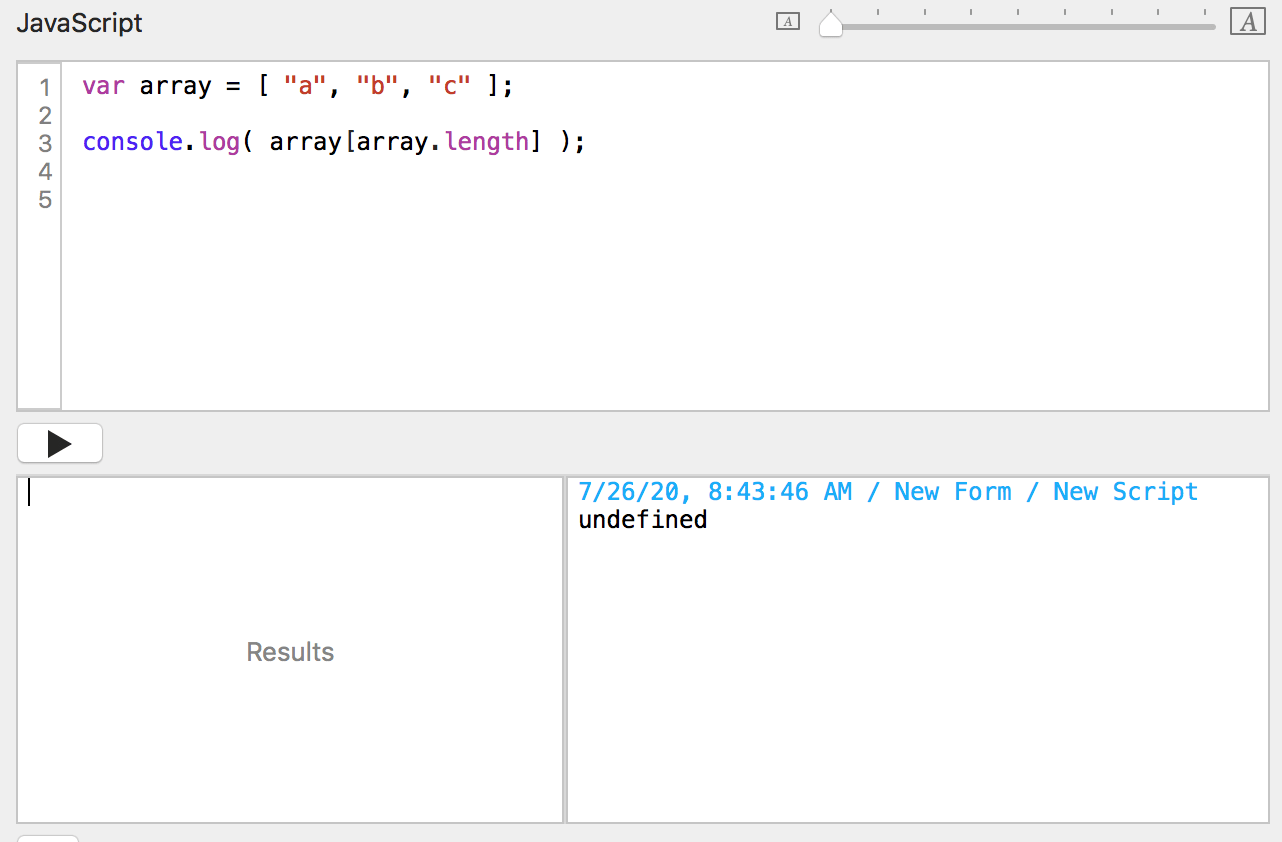The width and height of the screenshot is (1282, 842).
Task: Select the undefined output in the console
Action: [642, 519]
